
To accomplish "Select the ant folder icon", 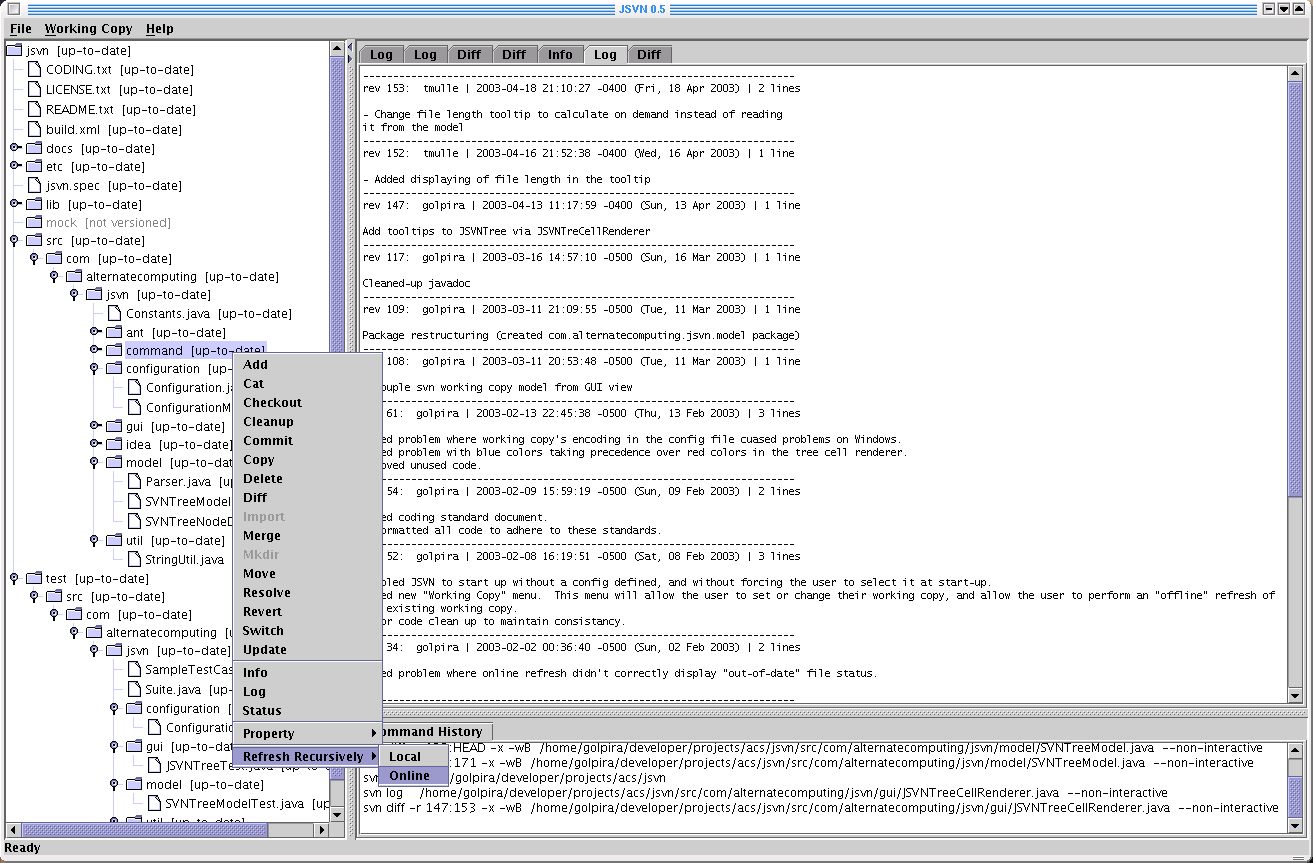I will (114, 332).
